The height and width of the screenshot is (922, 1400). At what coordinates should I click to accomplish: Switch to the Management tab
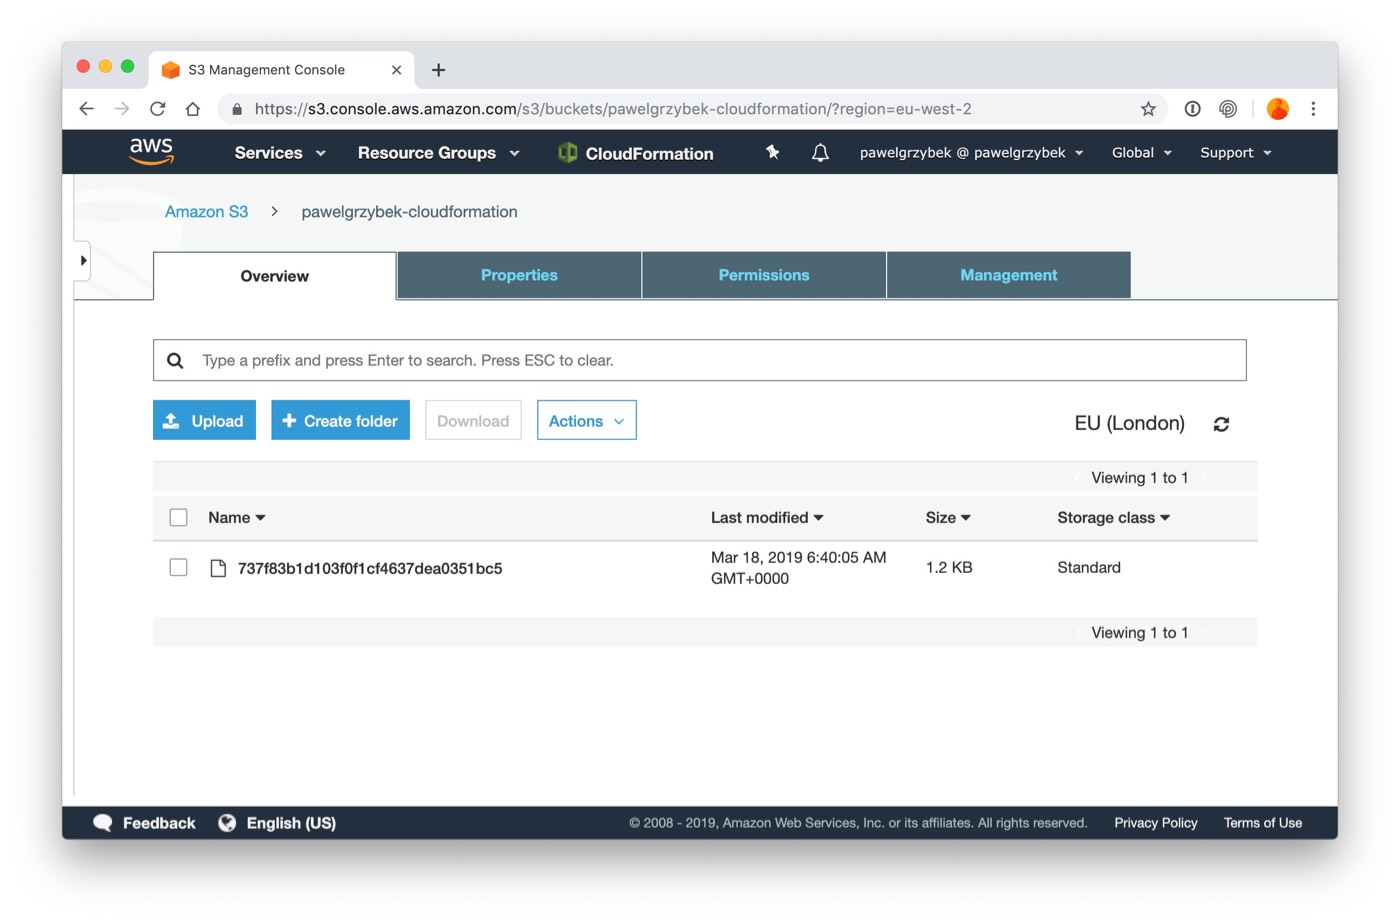pyautogui.click(x=1008, y=275)
